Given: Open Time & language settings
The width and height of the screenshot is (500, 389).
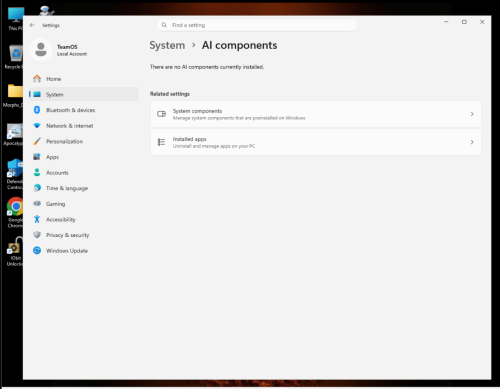Looking at the screenshot, I should point(84,188).
